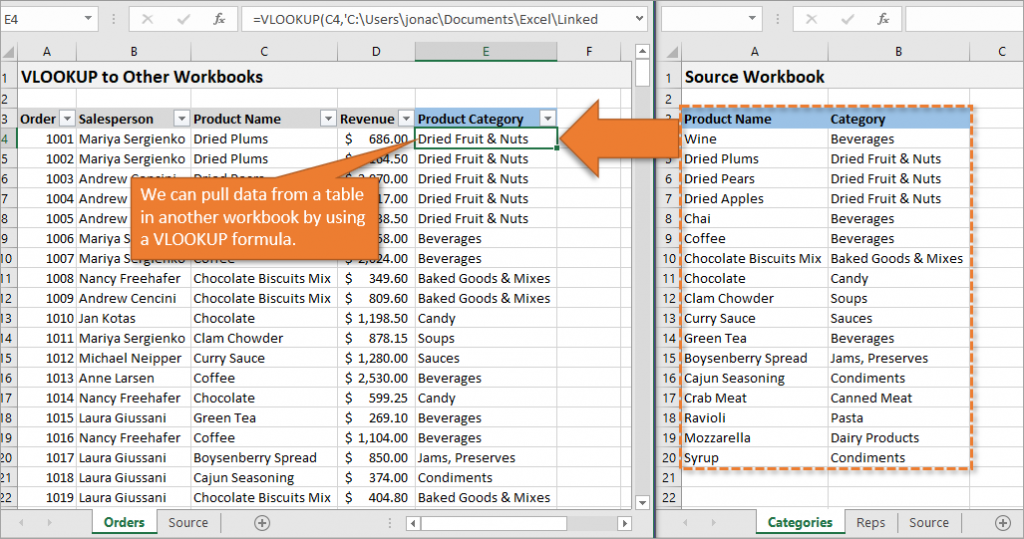Click the Enter checkmark in right formula bar
Screen dimensions: 1024x539
pos(845,19)
